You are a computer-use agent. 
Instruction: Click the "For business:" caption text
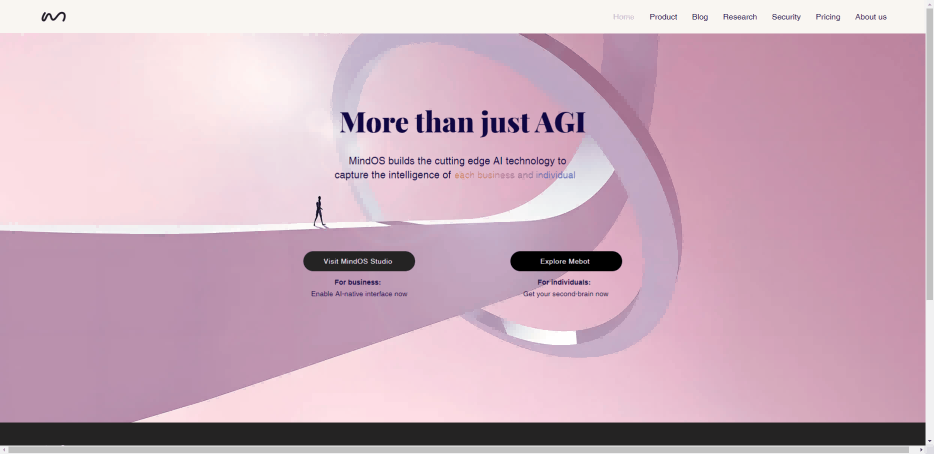[358, 282]
